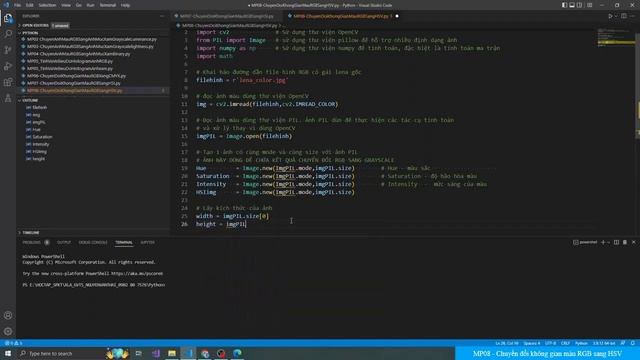Image resolution: width=640 pixels, height=360 pixels.
Task: Open the editor More Actions ellipsis
Action: point(633,16)
